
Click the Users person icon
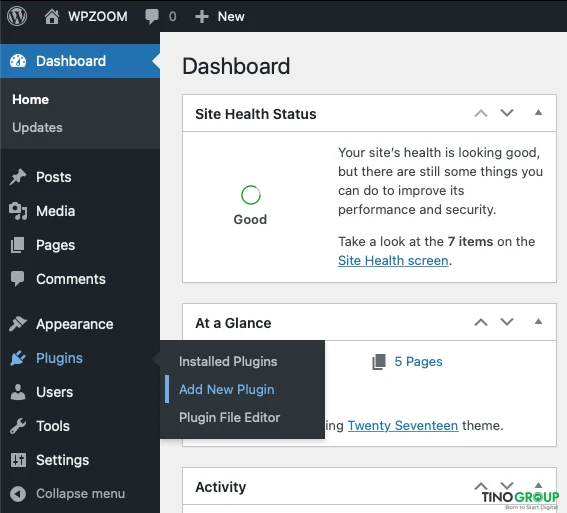click(x=18, y=392)
